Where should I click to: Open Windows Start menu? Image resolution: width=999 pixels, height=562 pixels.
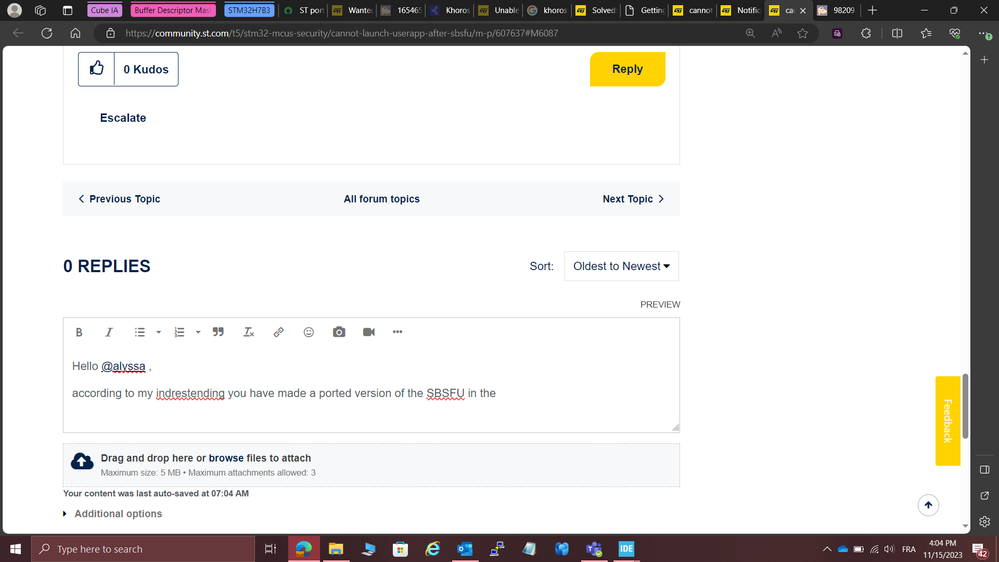(x=15, y=549)
